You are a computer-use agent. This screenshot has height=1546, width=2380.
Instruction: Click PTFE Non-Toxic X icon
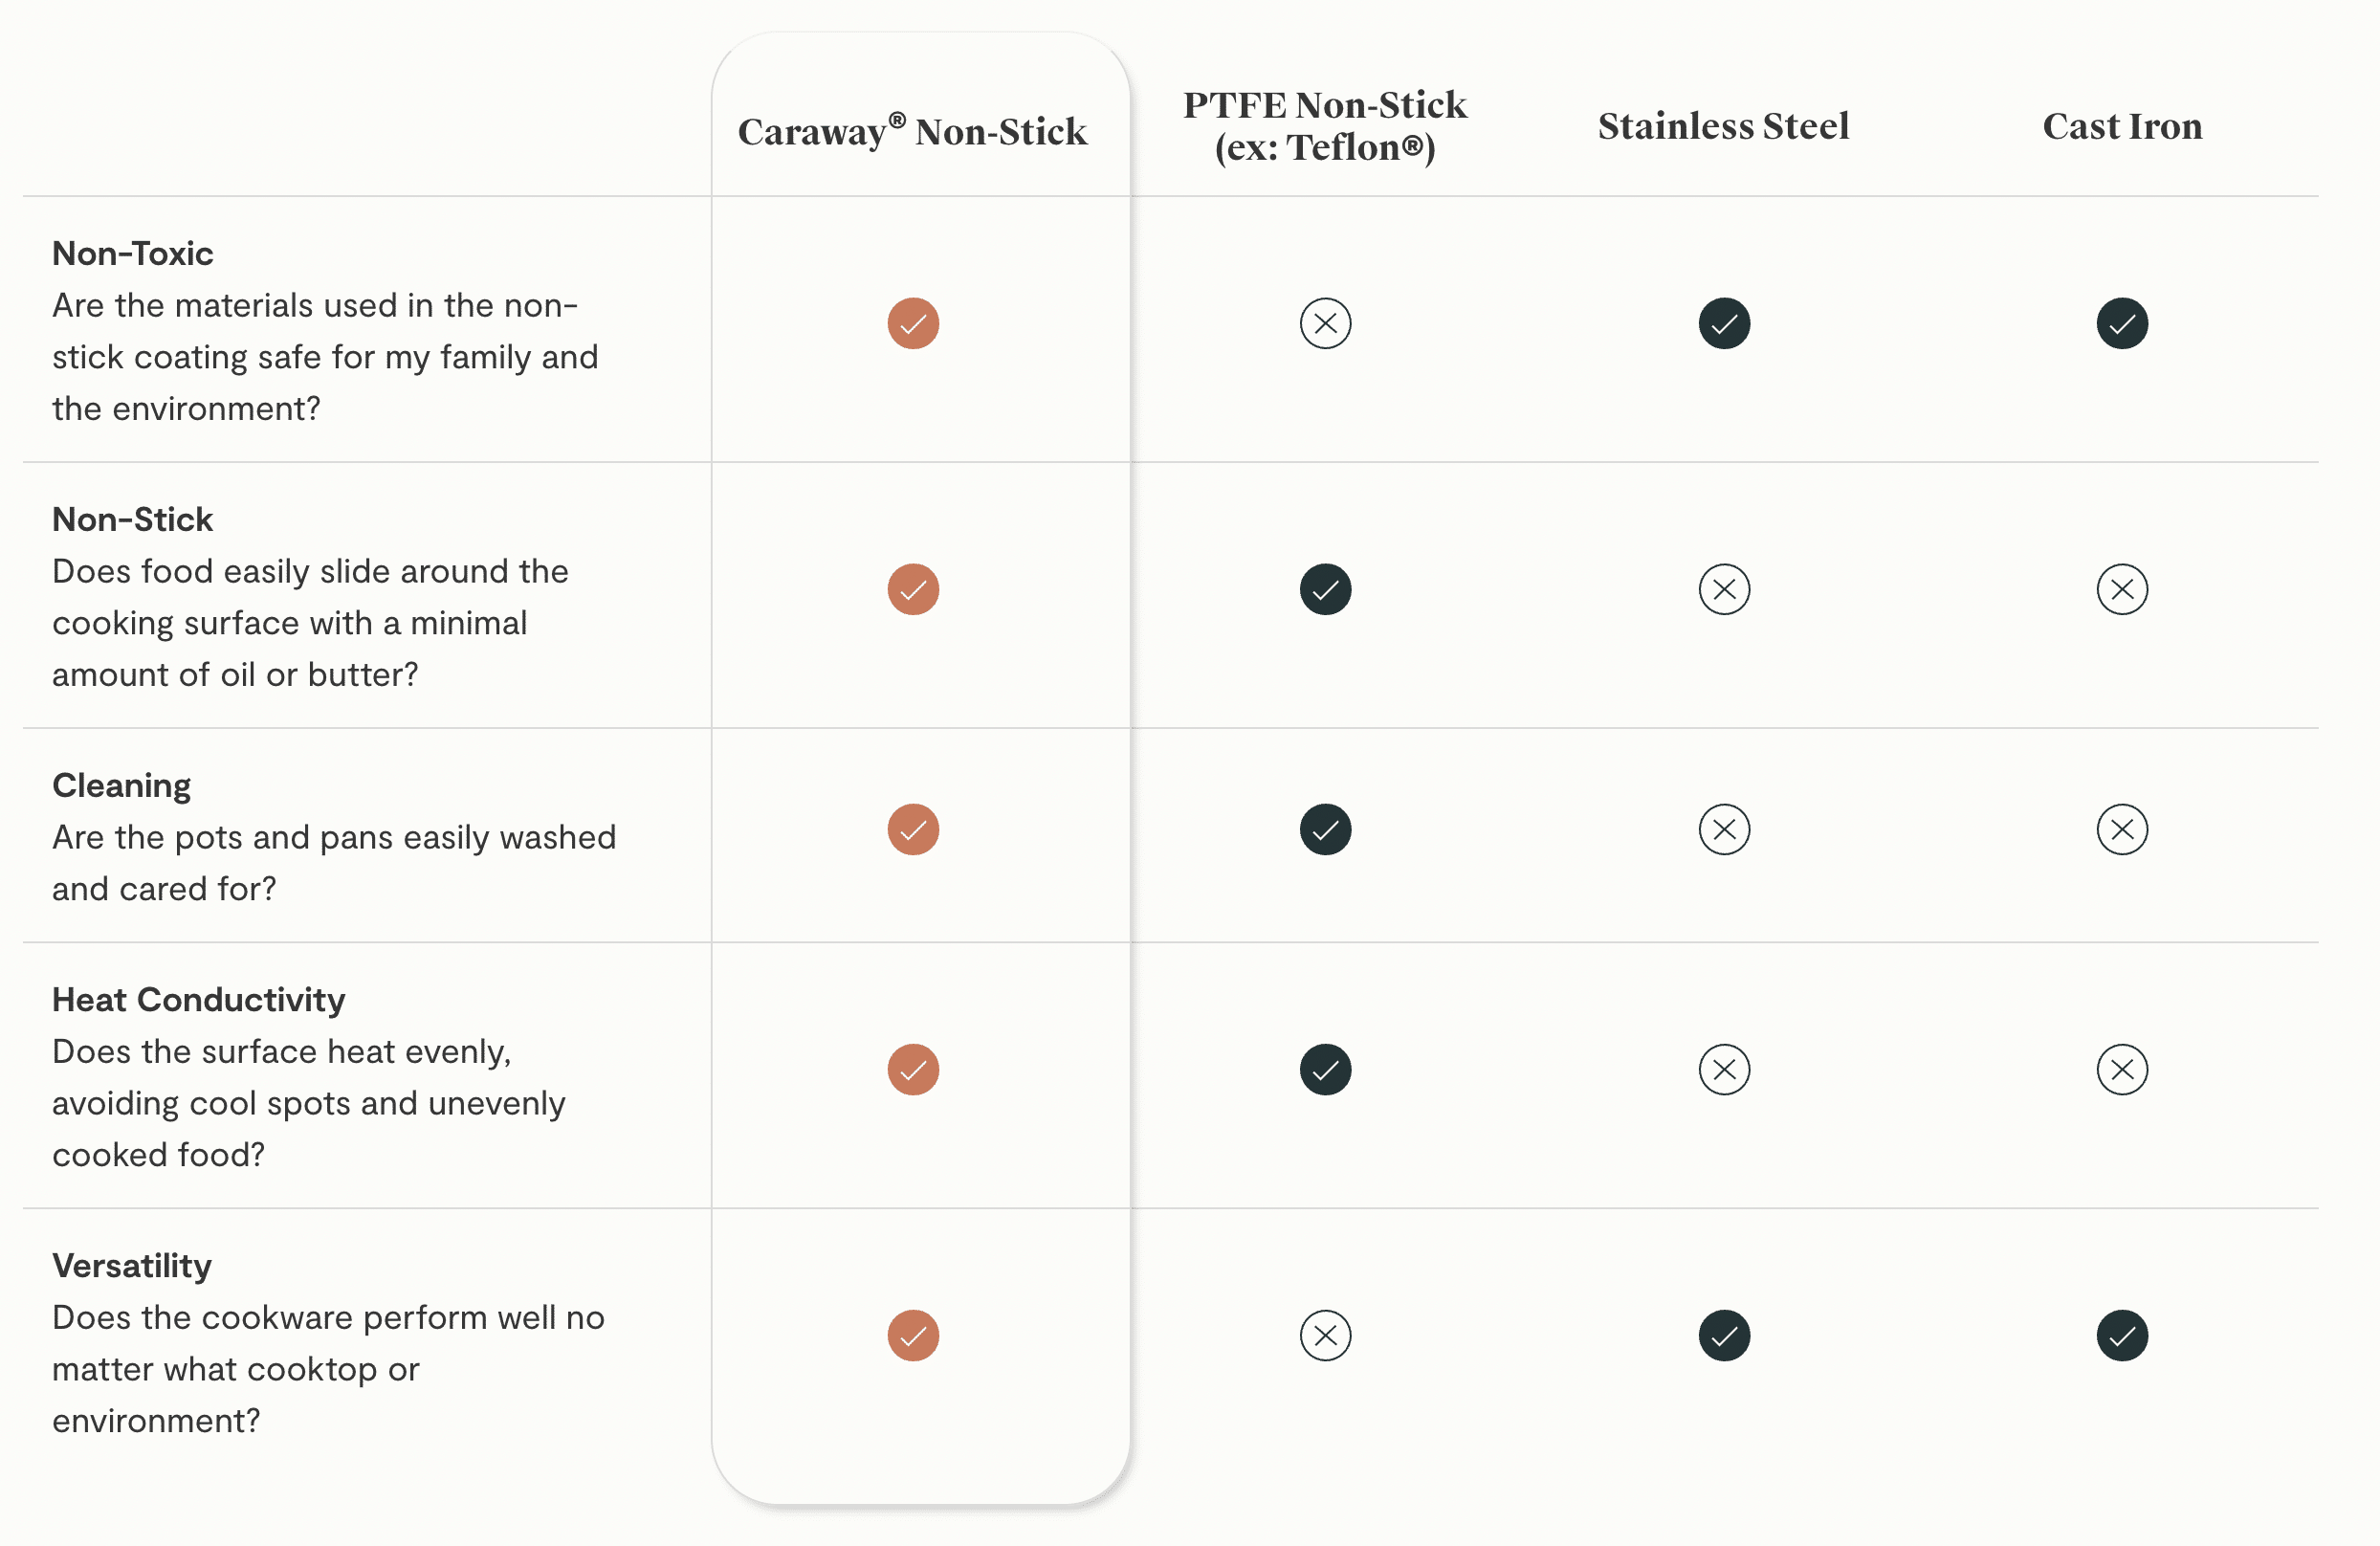click(1325, 323)
